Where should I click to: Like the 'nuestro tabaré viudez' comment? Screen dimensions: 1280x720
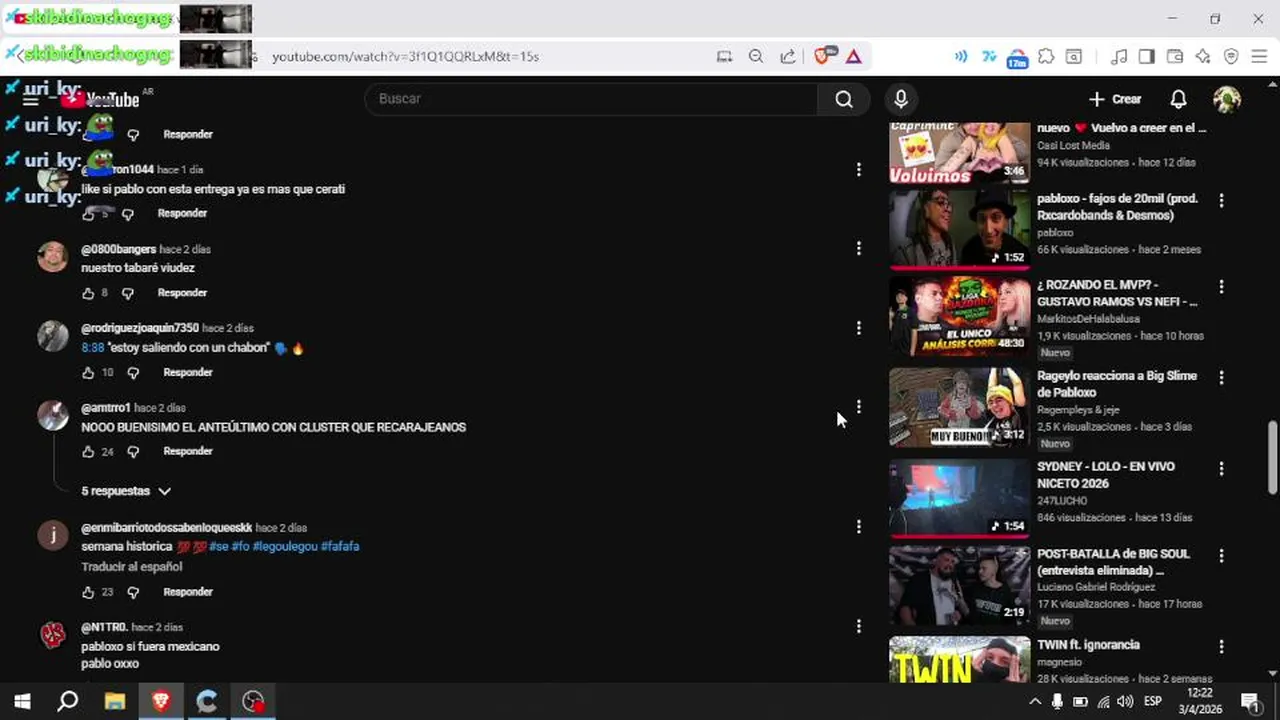pyautogui.click(x=88, y=293)
